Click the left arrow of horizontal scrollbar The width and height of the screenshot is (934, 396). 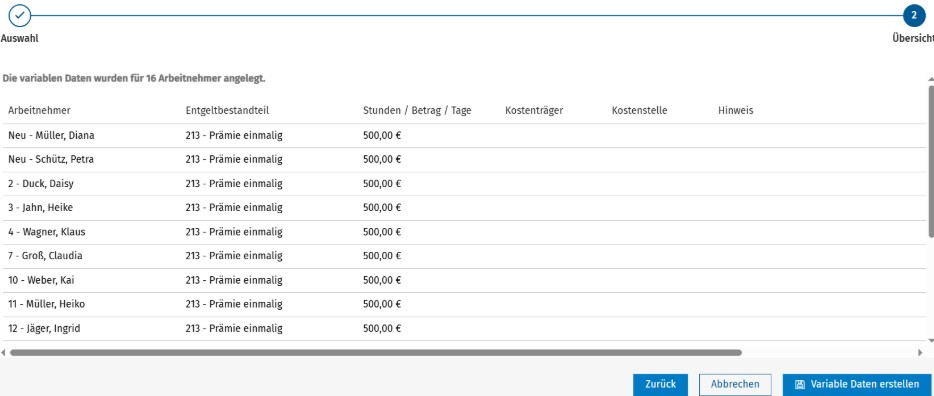(4, 353)
